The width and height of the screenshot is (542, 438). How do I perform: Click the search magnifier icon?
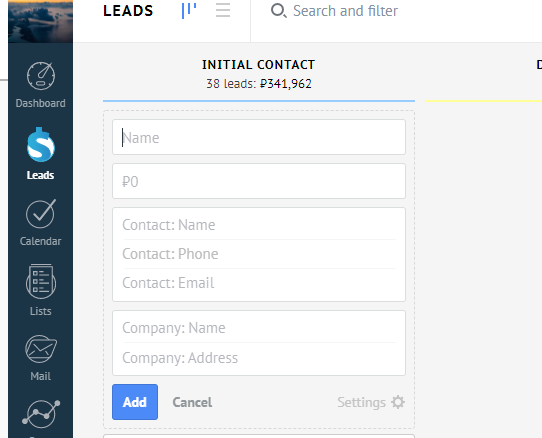pyautogui.click(x=278, y=11)
